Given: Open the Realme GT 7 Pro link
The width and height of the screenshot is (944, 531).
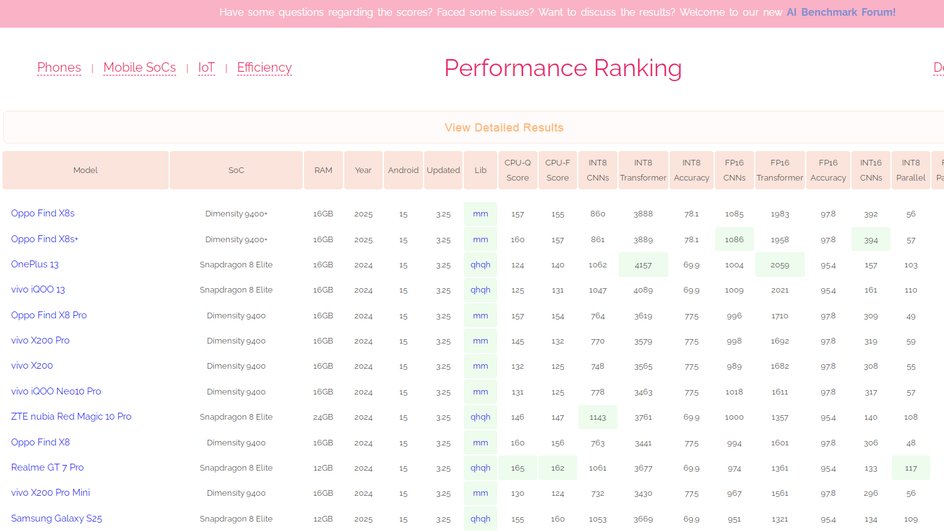Looking at the screenshot, I should 48,467.
